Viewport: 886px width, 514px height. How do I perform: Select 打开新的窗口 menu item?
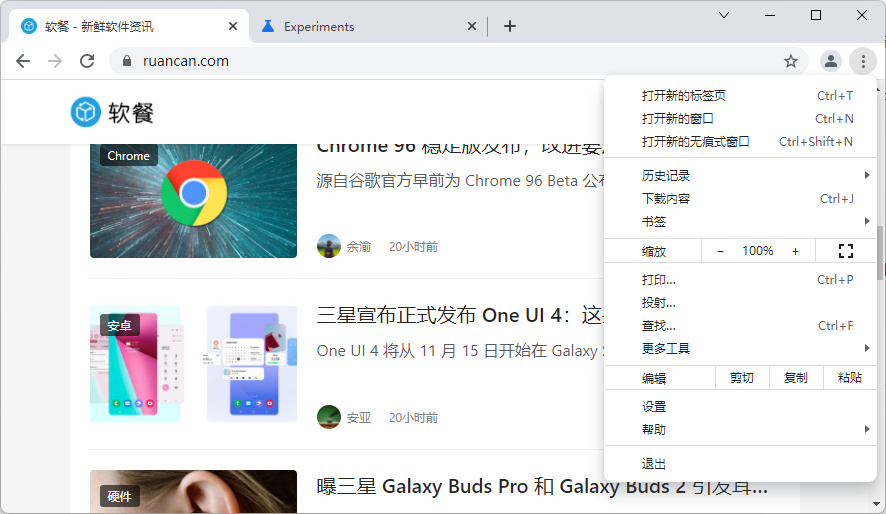740,119
